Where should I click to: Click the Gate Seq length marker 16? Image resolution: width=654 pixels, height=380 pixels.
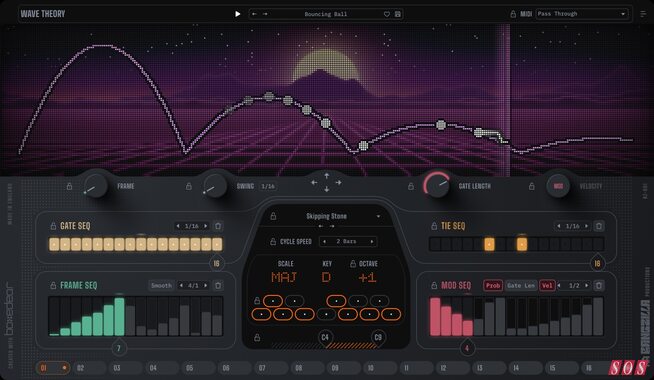[x=216, y=263]
